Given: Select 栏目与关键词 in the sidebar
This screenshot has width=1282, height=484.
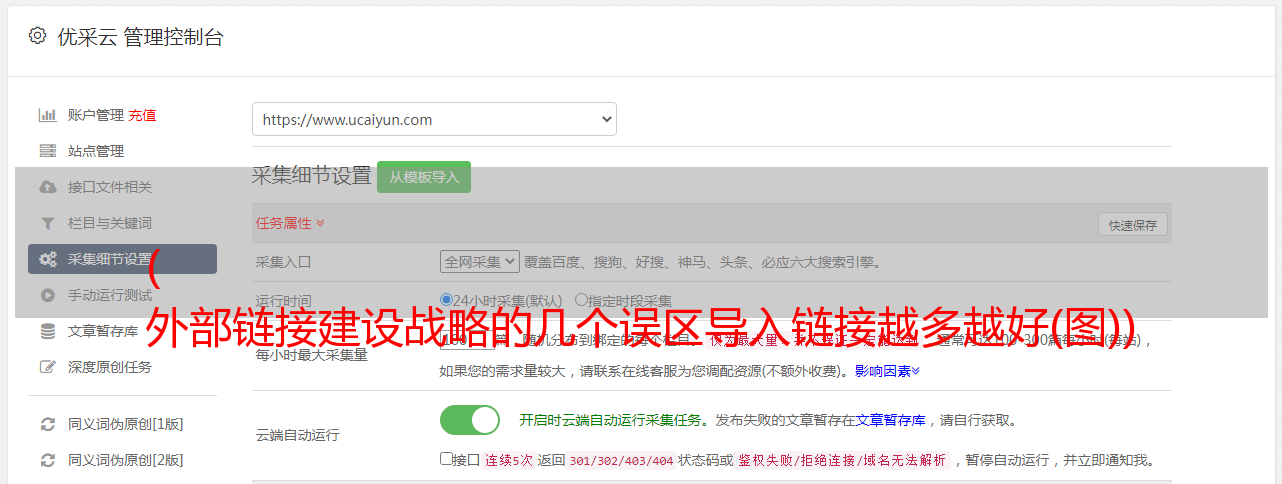Looking at the screenshot, I should click(x=110, y=223).
